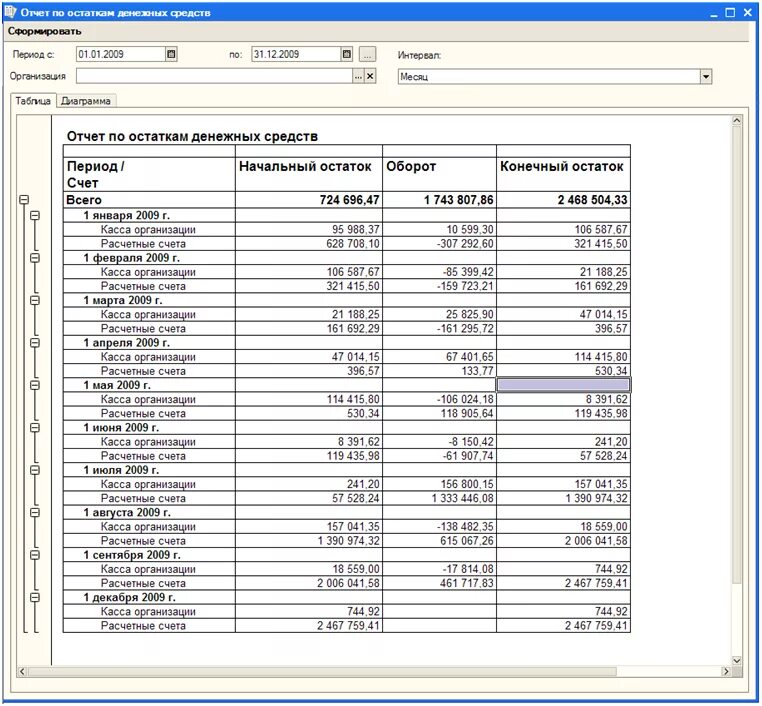Screen dimensions: 762x706
Task: Select the highlighted cell in 1 мая row
Action: pyautogui.click(x=563, y=385)
